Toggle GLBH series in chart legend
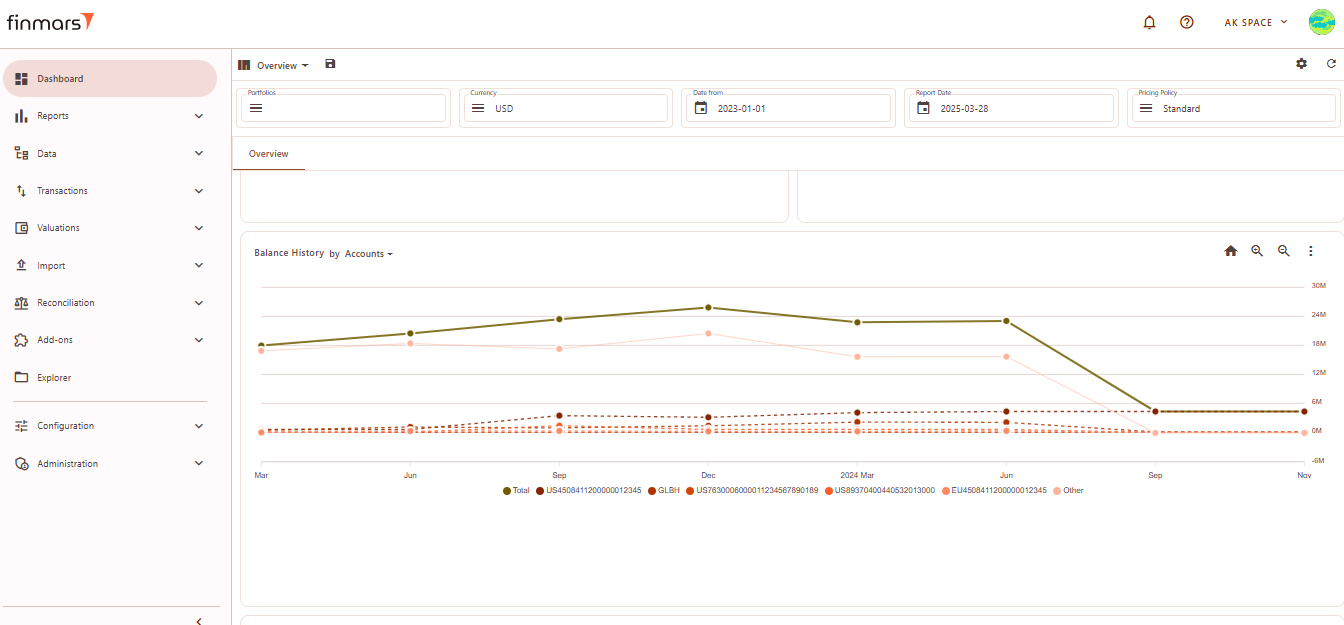Image resolution: width=1344 pixels, height=625 pixels. pos(663,491)
